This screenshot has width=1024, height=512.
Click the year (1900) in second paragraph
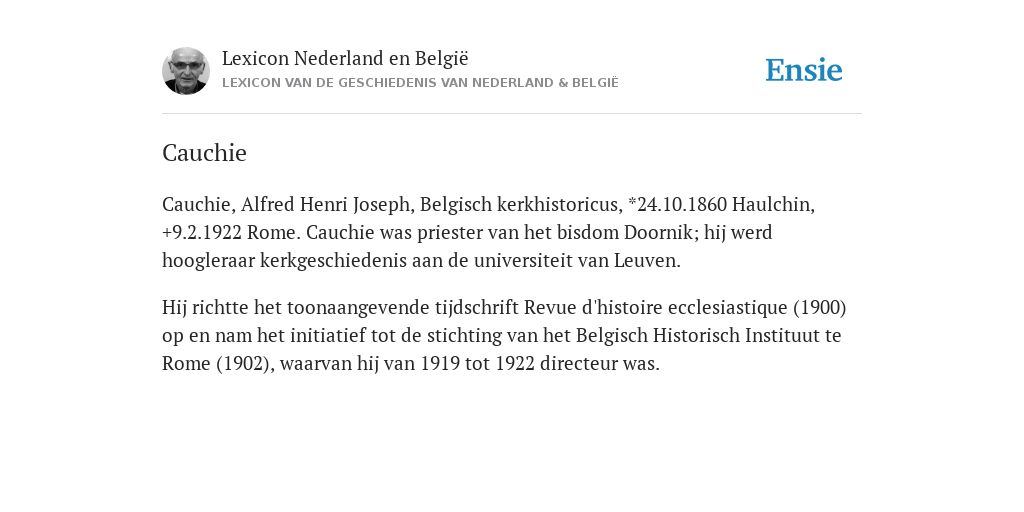[820, 308]
